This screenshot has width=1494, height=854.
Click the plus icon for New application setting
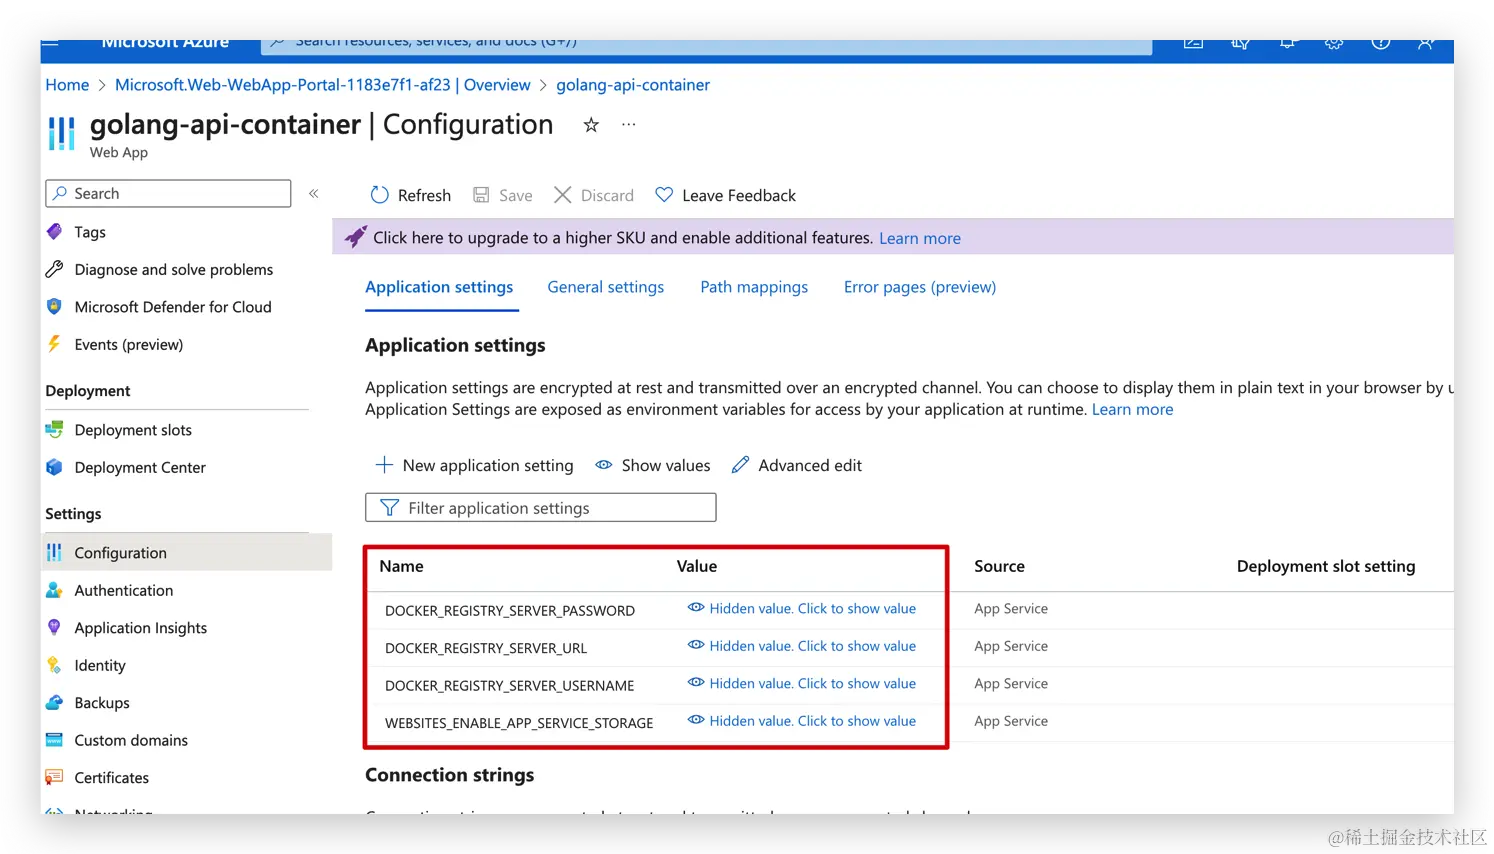pos(384,465)
